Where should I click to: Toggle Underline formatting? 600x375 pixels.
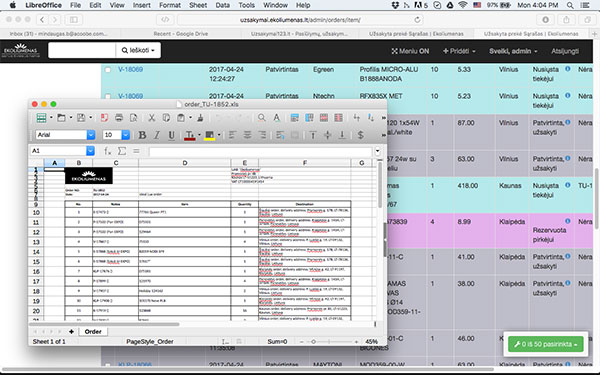pos(171,135)
